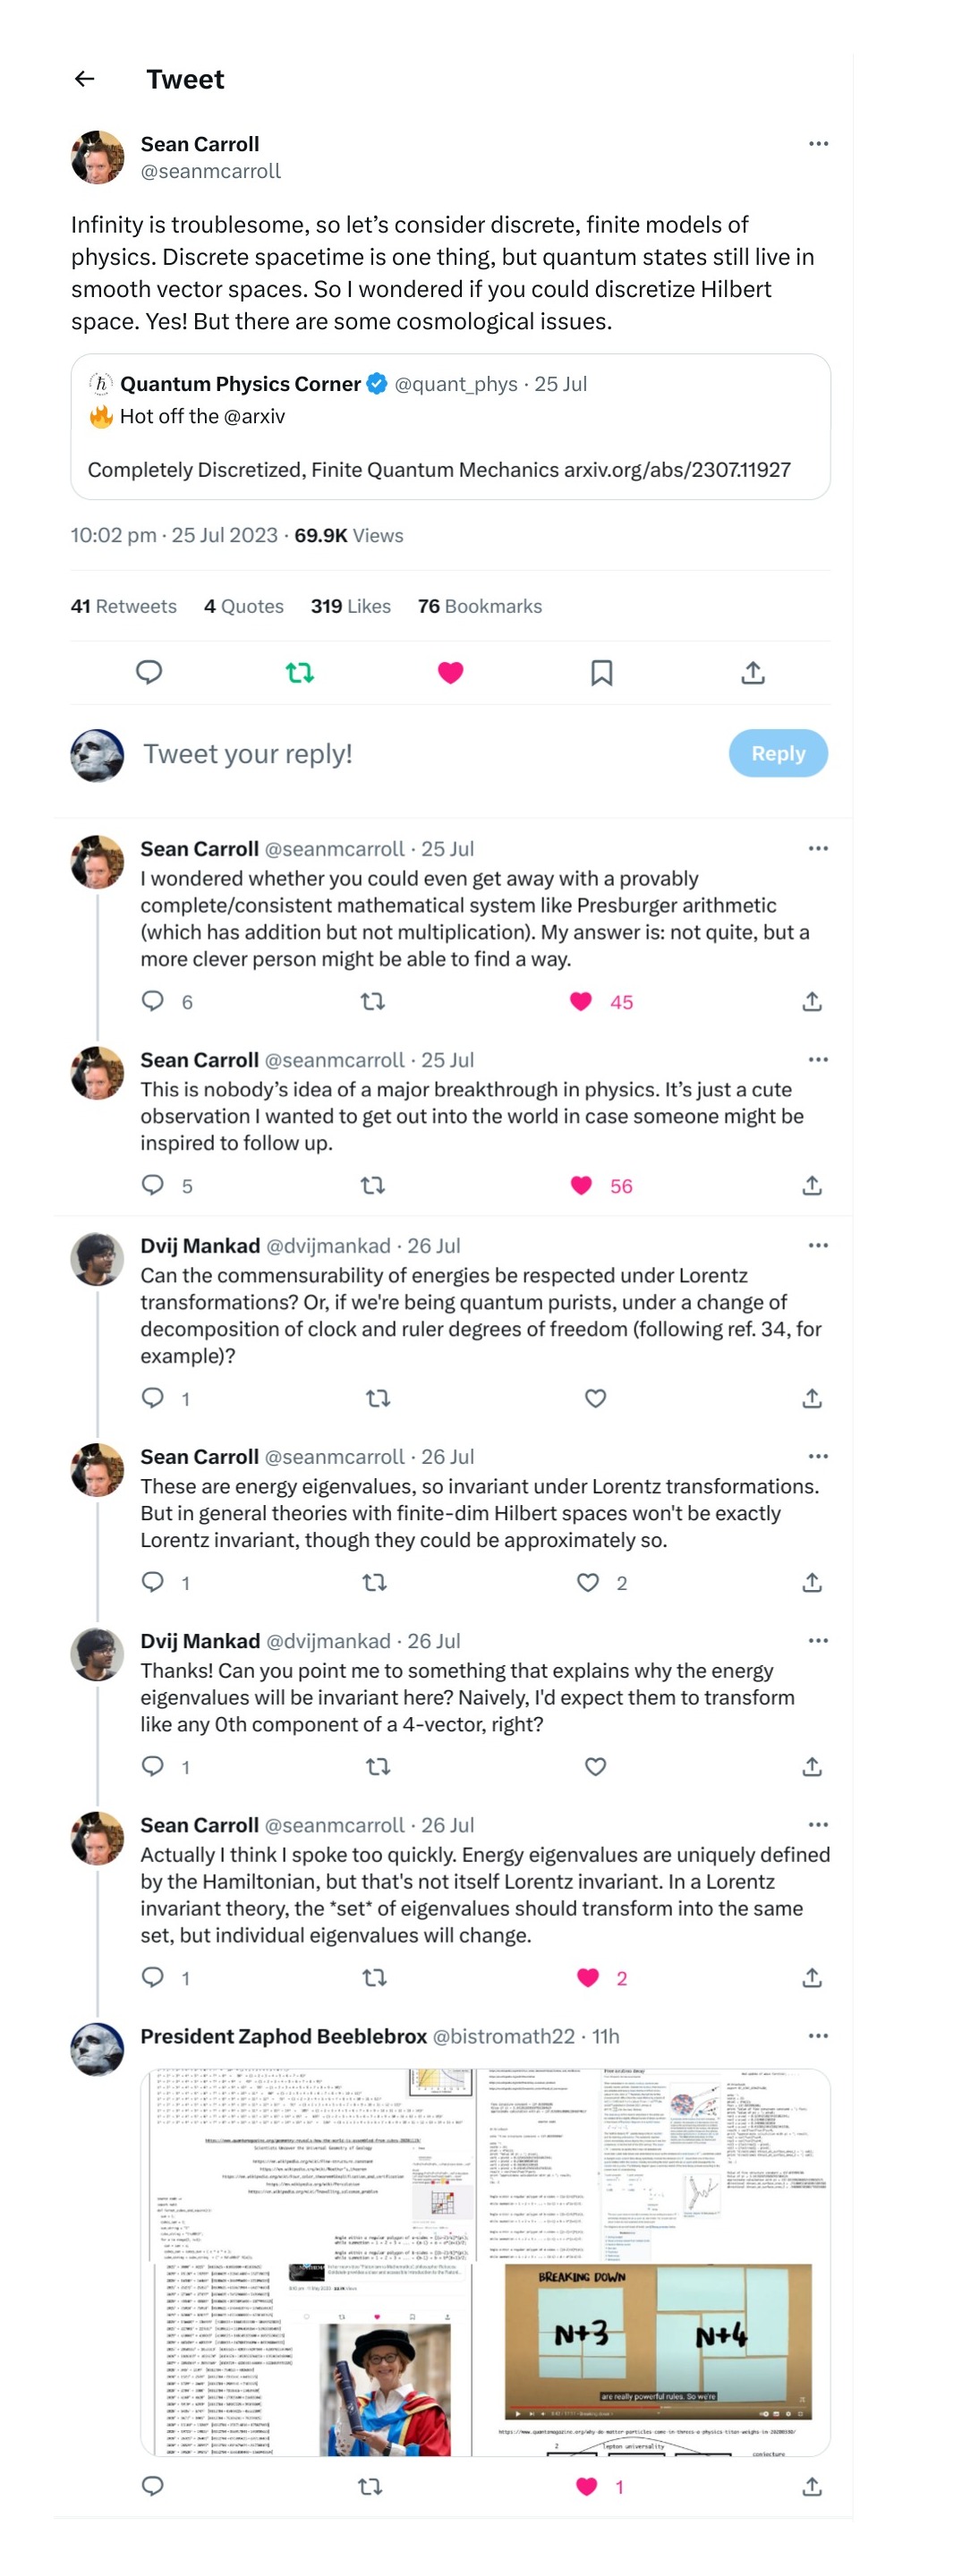The image size is (971, 2576).
Task: Reply to the 'spoke too quickly' tweet
Action: pos(152,1977)
